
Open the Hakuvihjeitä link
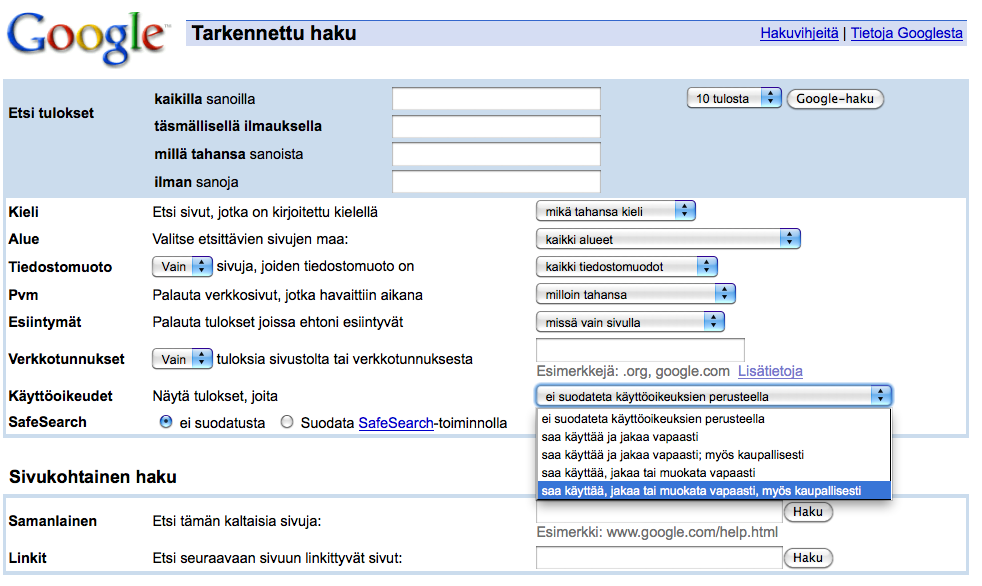(799, 33)
